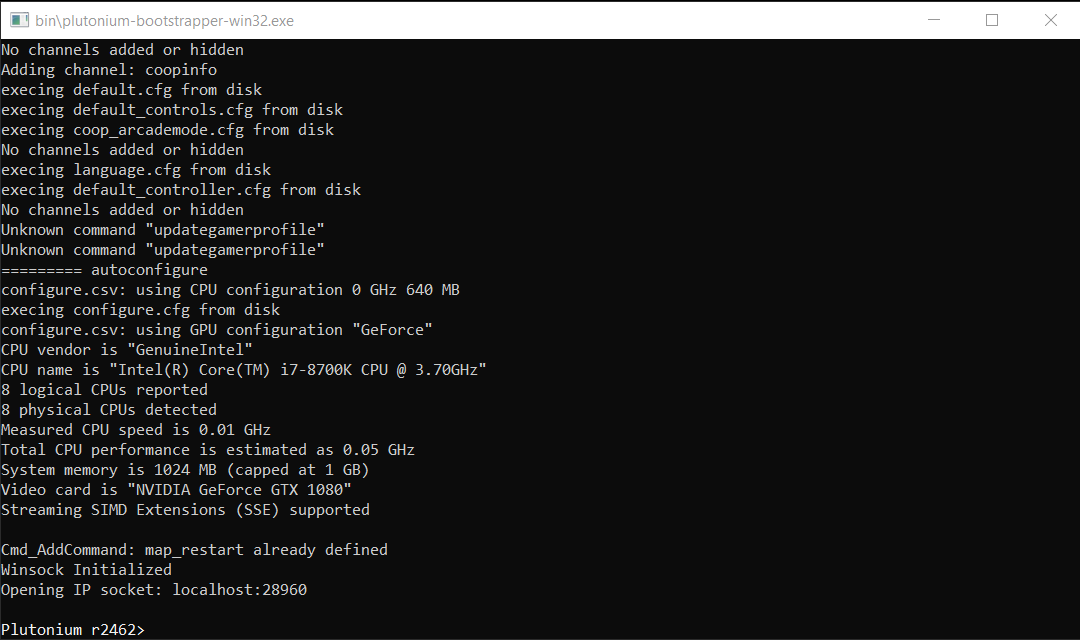The width and height of the screenshot is (1080, 640).
Task: Click the 'Winsock Initialized' output line
Action: pos(86,570)
